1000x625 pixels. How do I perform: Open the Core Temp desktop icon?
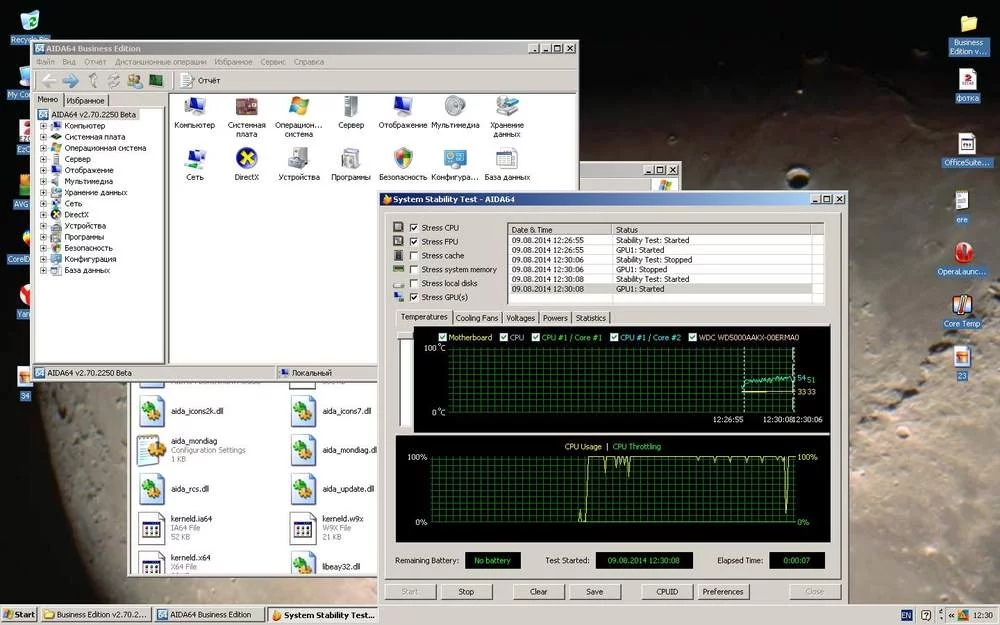coord(962,304)
